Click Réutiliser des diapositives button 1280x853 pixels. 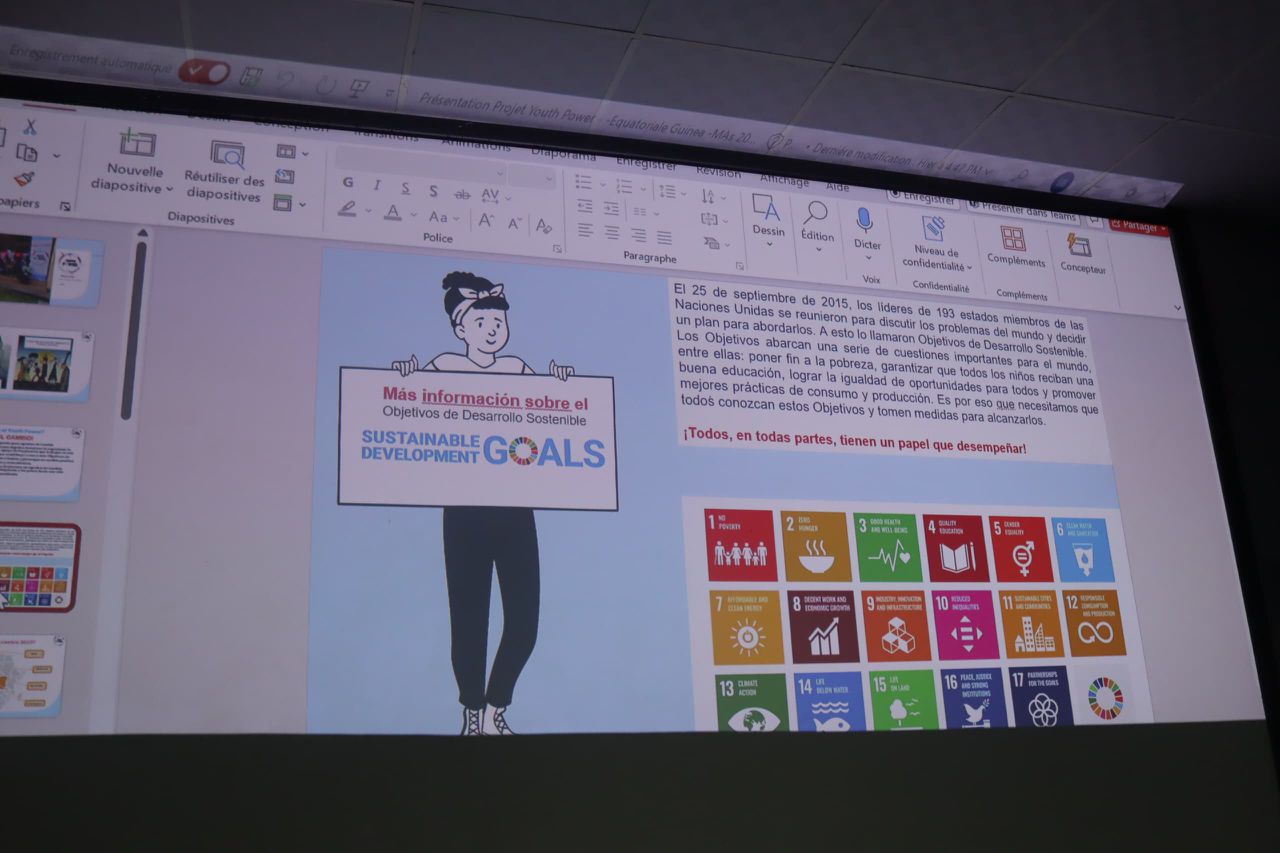(x=226, y=171)
